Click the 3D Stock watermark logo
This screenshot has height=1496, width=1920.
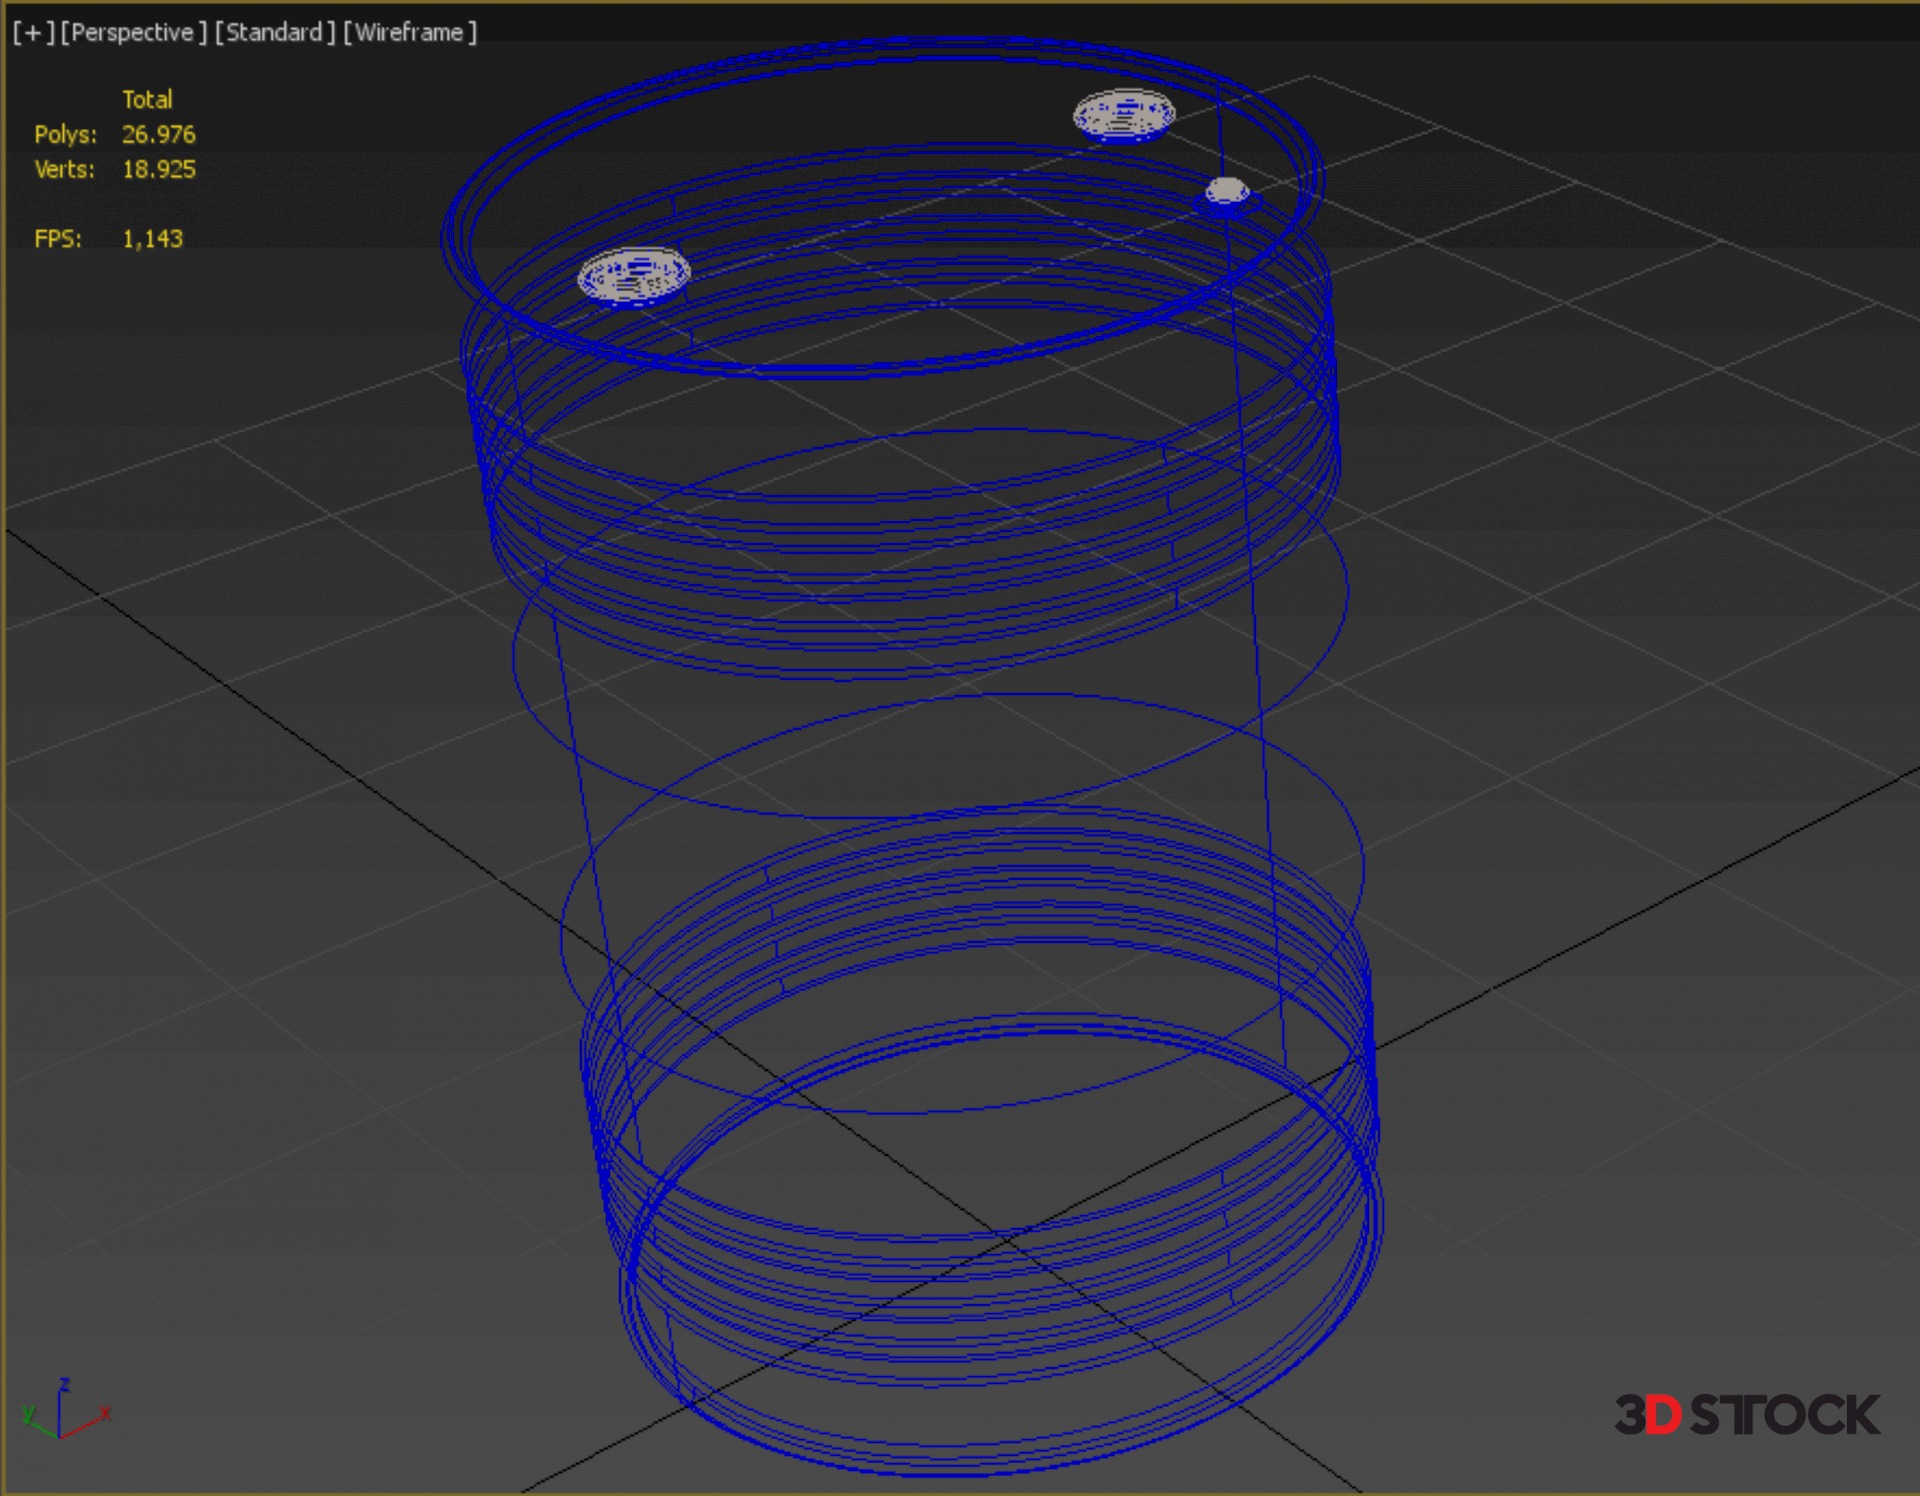(1747, 1415)
